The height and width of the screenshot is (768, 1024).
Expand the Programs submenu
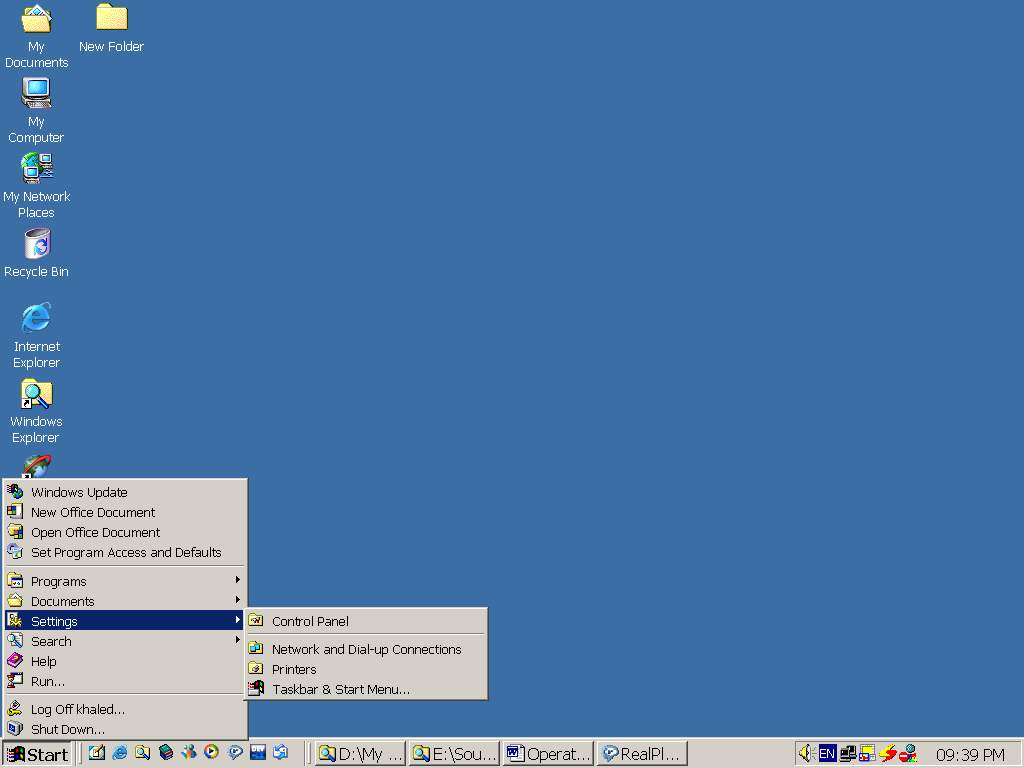(x=125, y=581)
